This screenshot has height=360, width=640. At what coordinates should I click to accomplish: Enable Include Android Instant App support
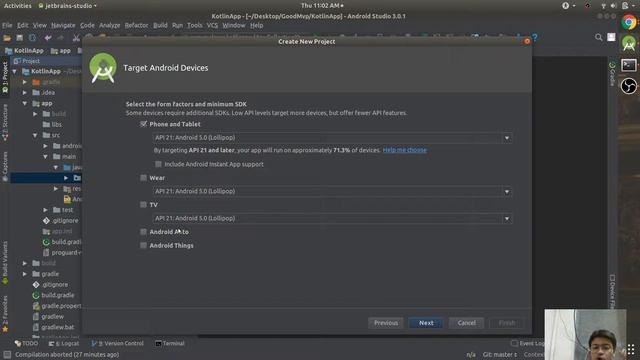(158, 164)
